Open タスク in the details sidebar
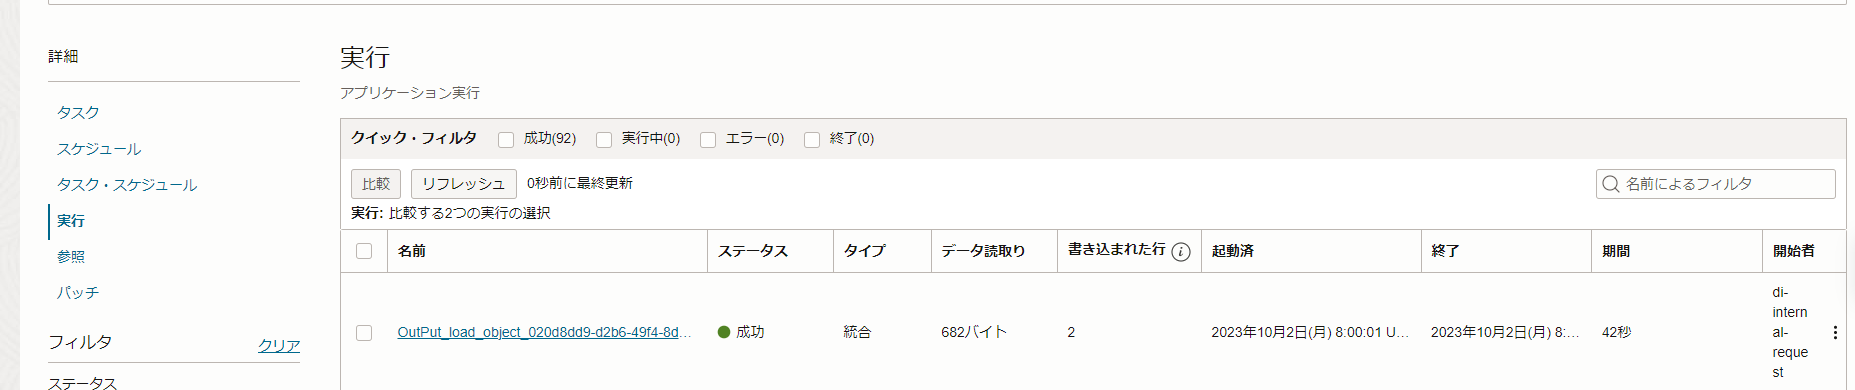The height and width of the screenshot is (390, 1855). coord(78,112)
